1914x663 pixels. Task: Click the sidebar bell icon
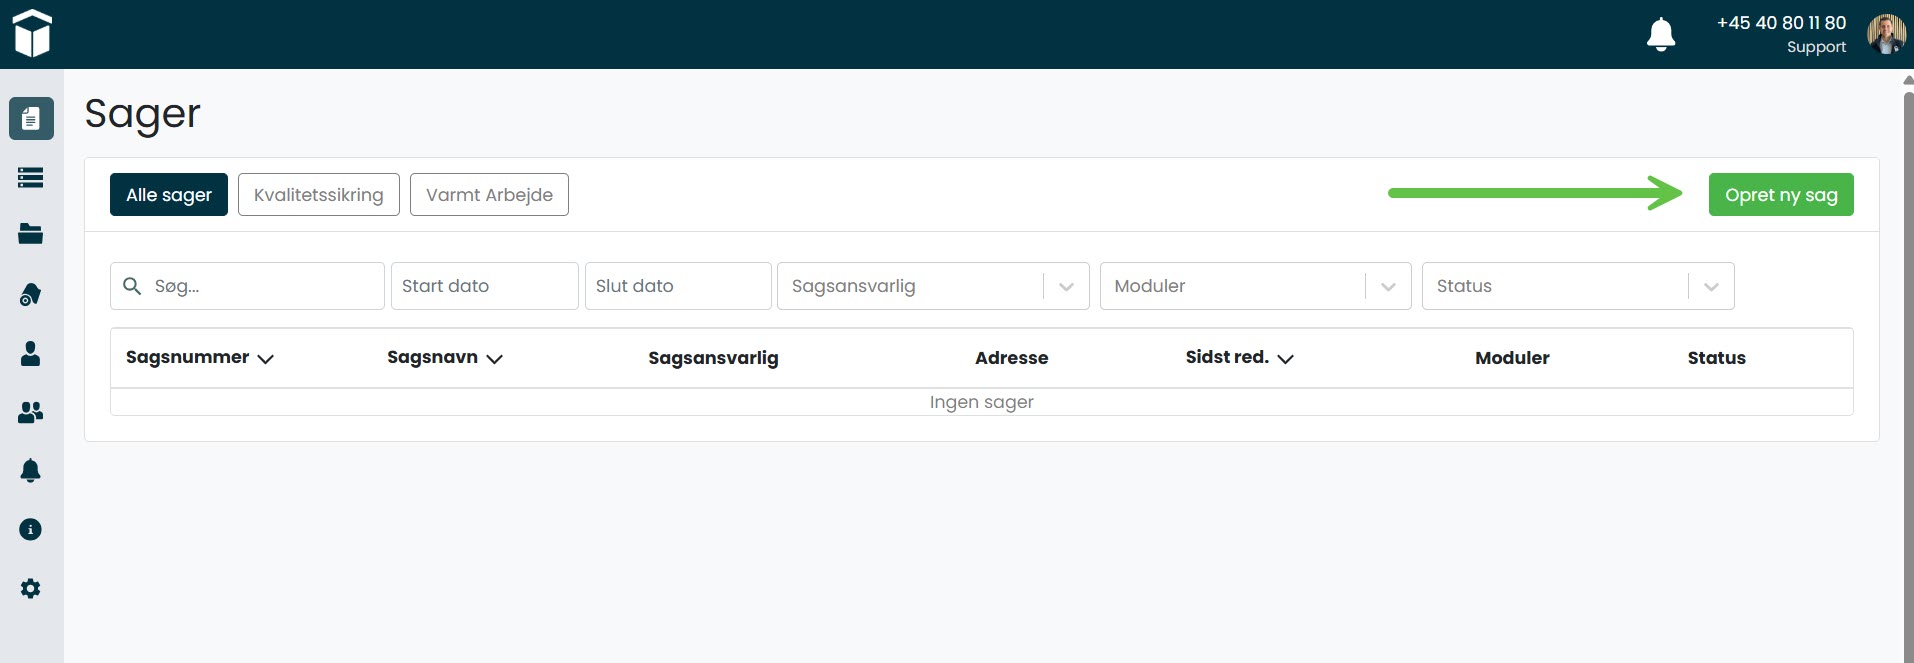[x=31, y=470]
